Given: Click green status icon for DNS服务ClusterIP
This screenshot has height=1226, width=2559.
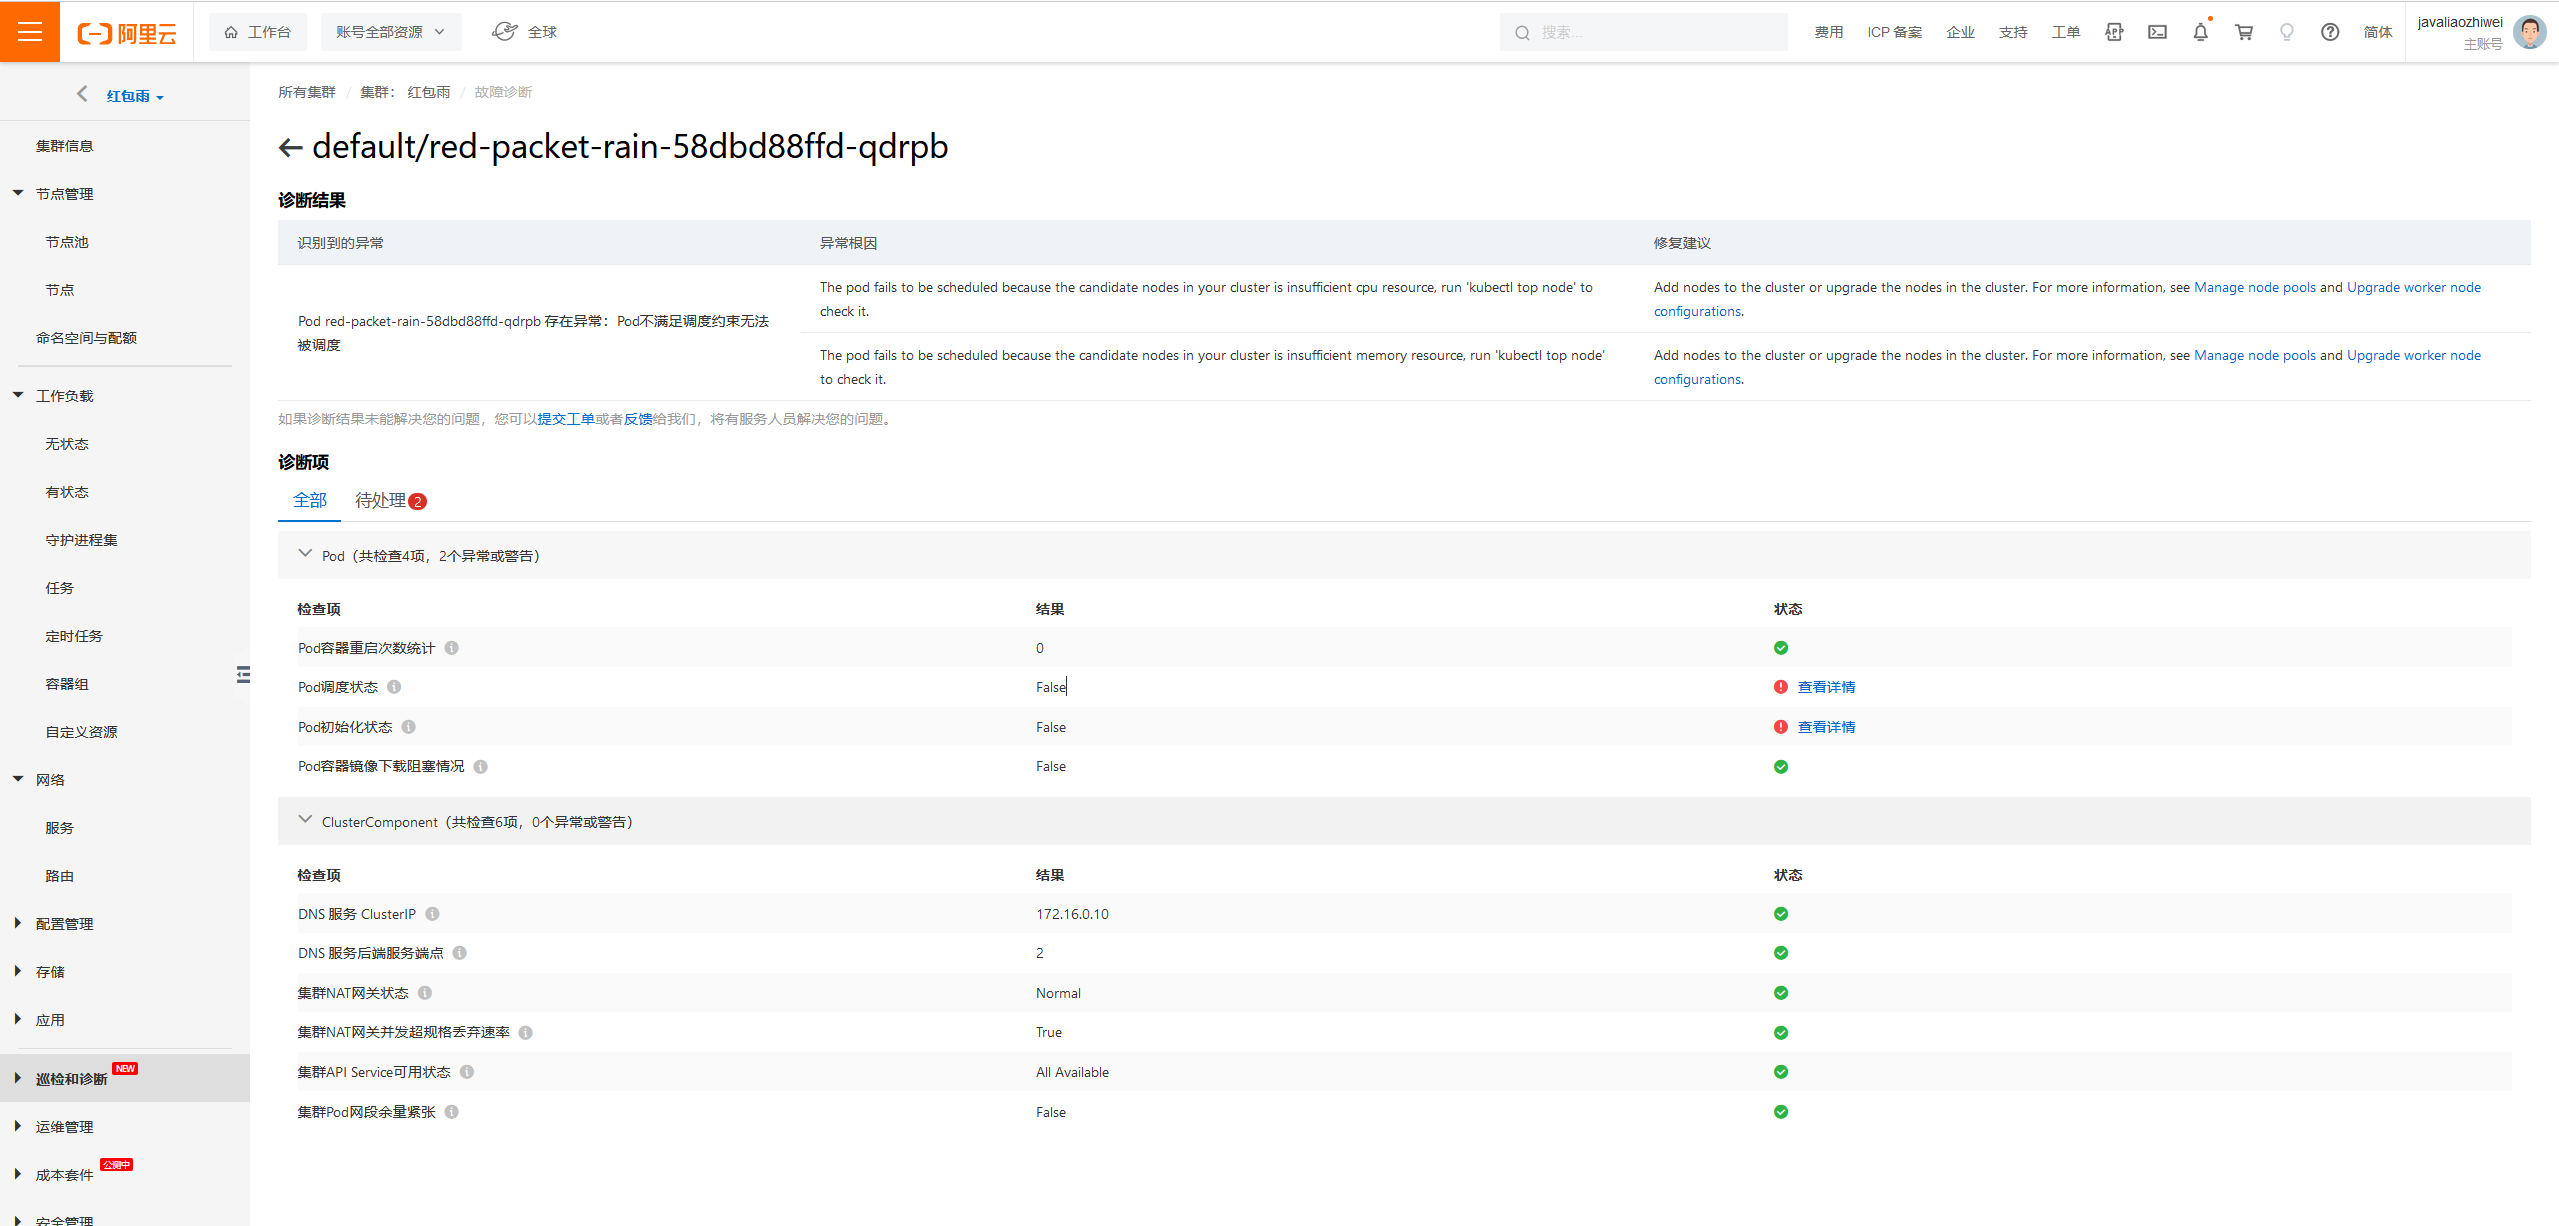Looking at the screenshot, I should coord(1781,914).
